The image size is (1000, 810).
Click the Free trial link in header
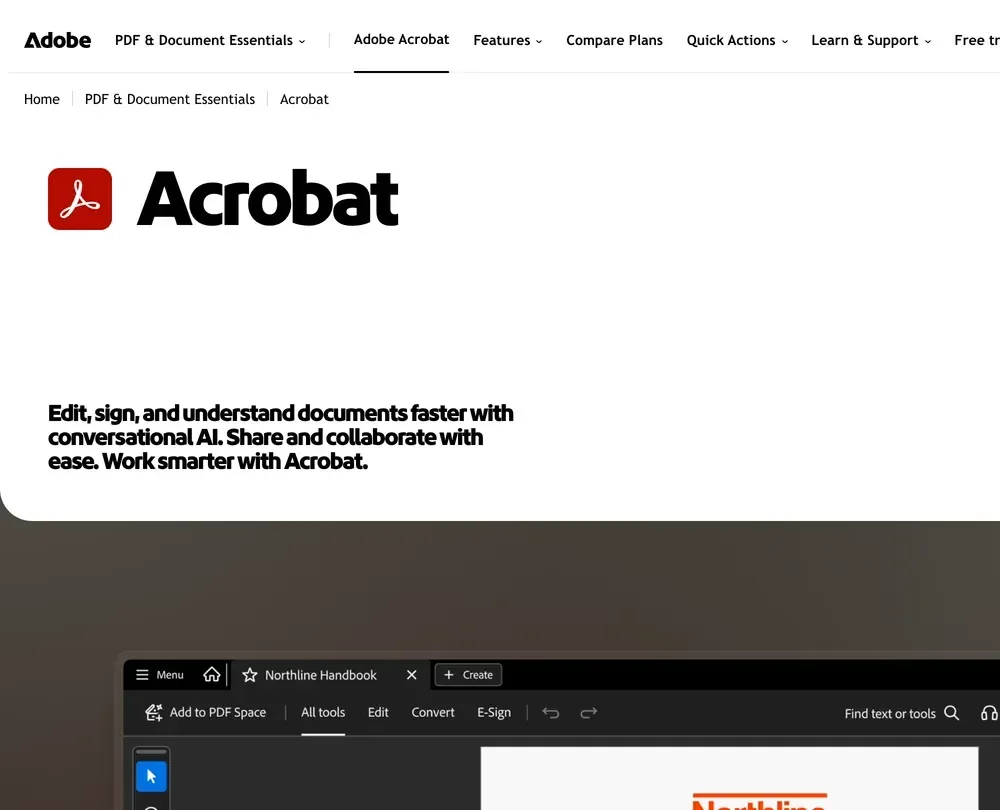click(977, 40)
